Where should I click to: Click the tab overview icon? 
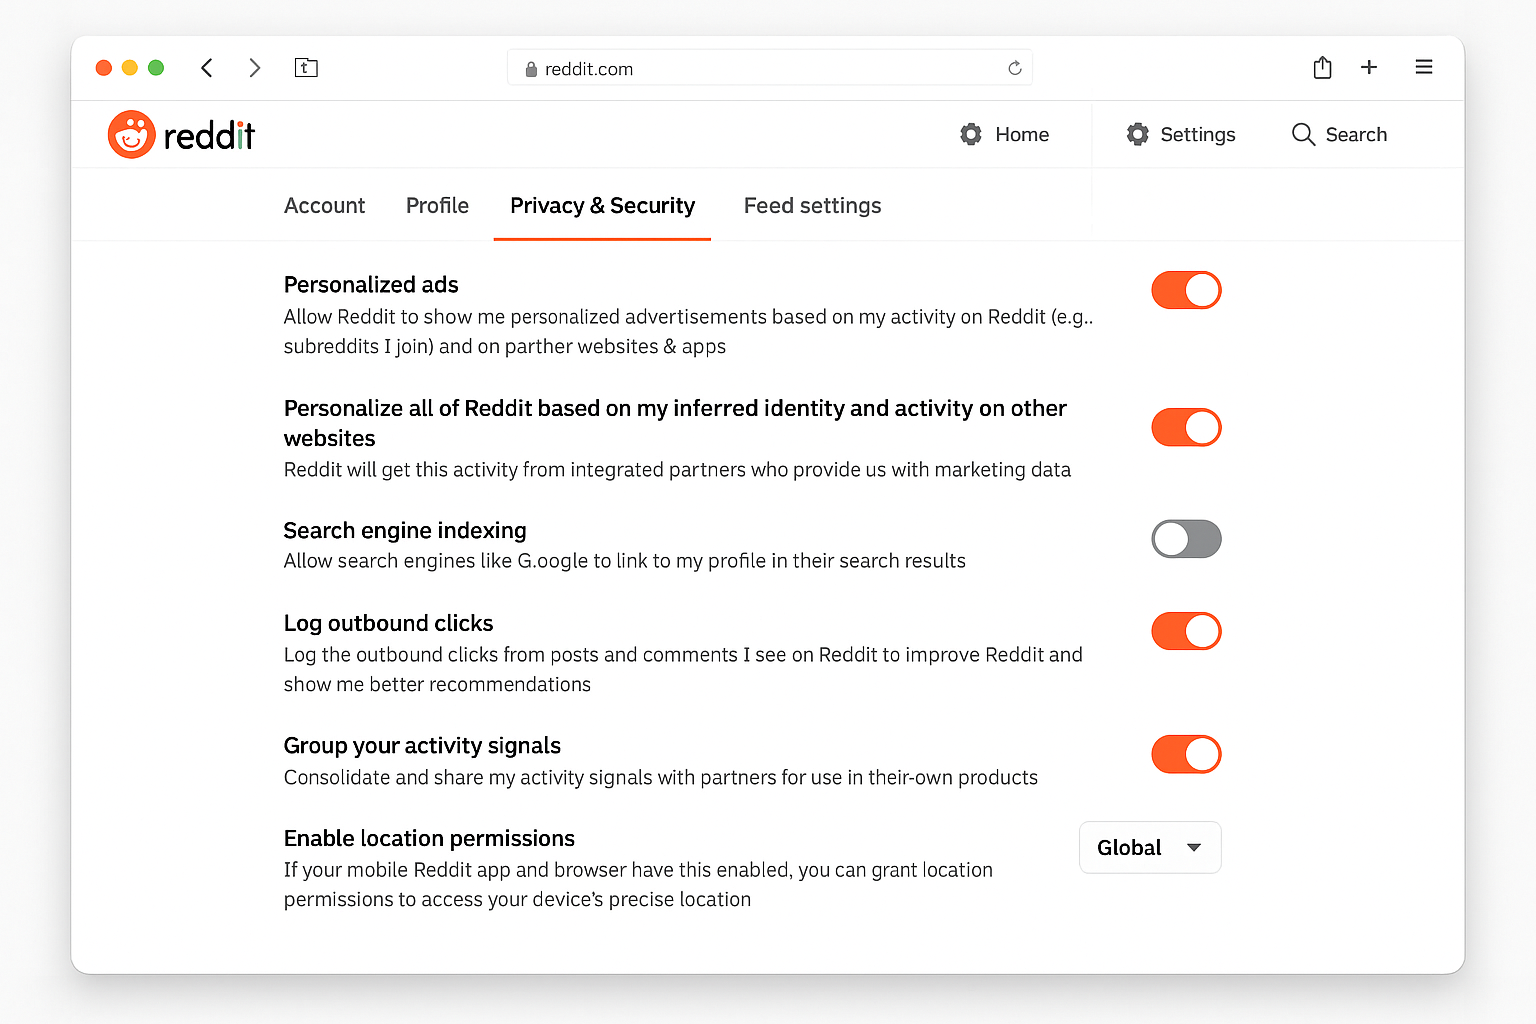(x=306, y=67)
